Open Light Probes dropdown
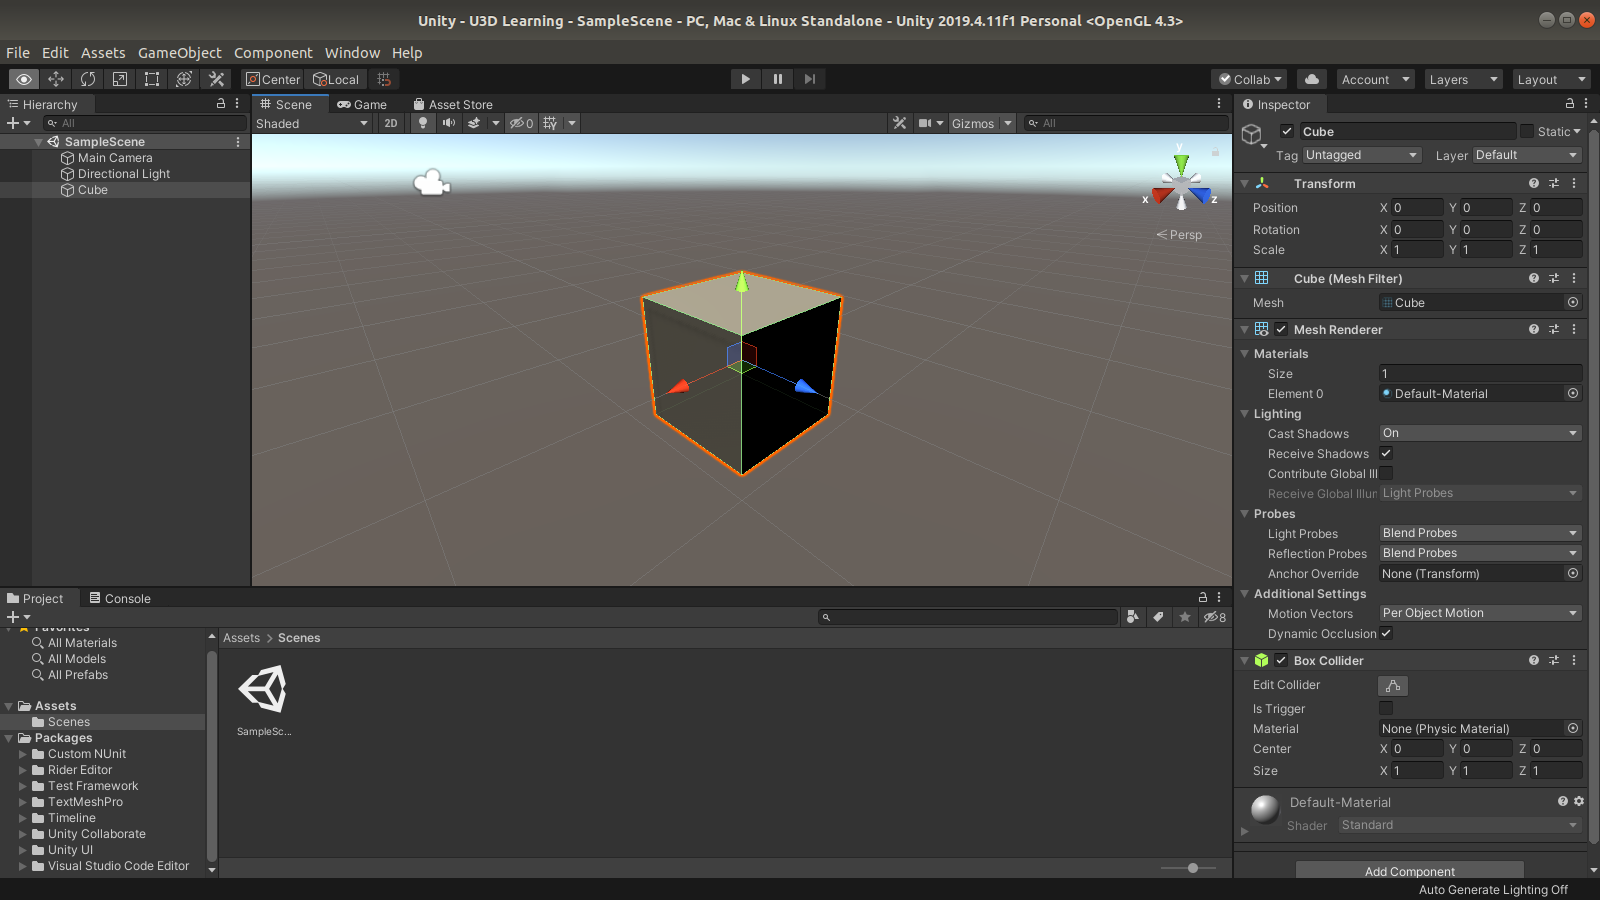Screen dimensions: 1600x900 point(1480,533)
